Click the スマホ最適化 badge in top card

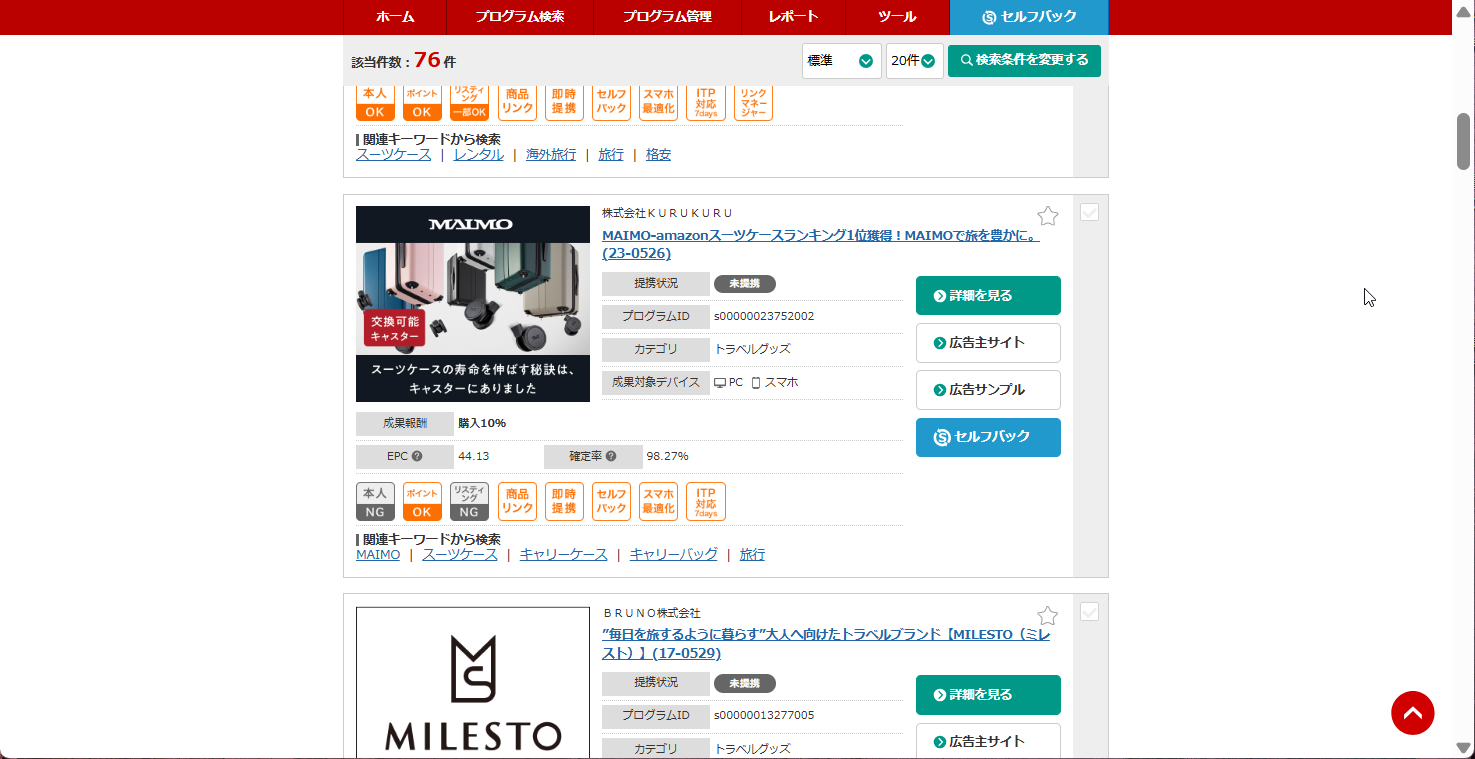[659, 103]
